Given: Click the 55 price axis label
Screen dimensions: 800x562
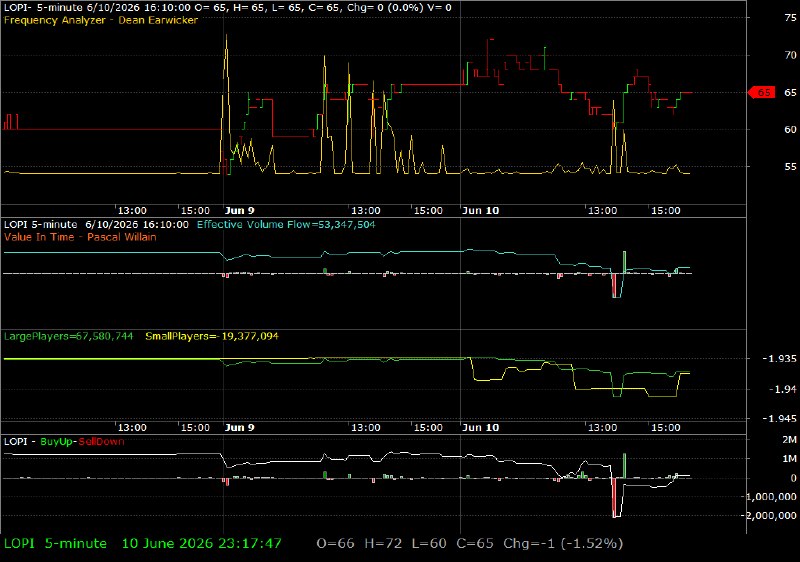Looking at the screenshot, I should coord(790,167).
